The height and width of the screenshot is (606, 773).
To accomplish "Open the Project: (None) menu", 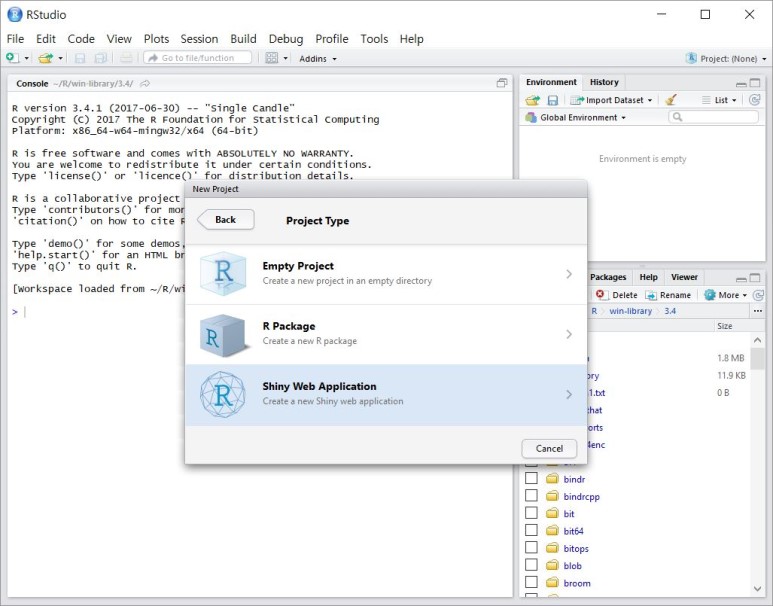I will pos(726,59).
